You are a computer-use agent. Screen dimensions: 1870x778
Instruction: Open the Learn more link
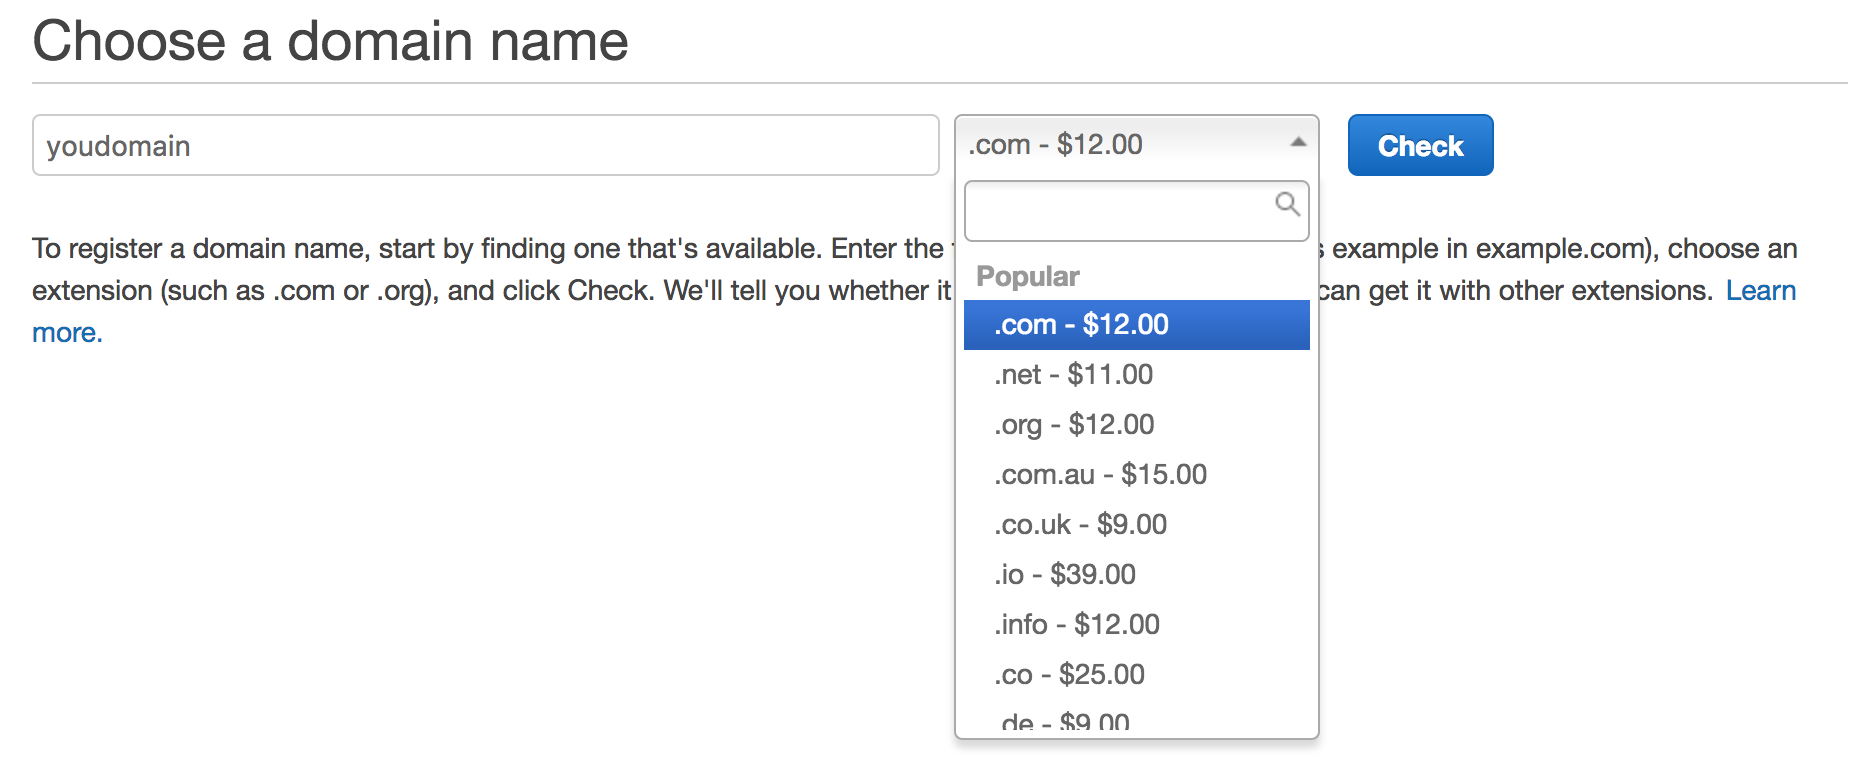click(1760, 291)
